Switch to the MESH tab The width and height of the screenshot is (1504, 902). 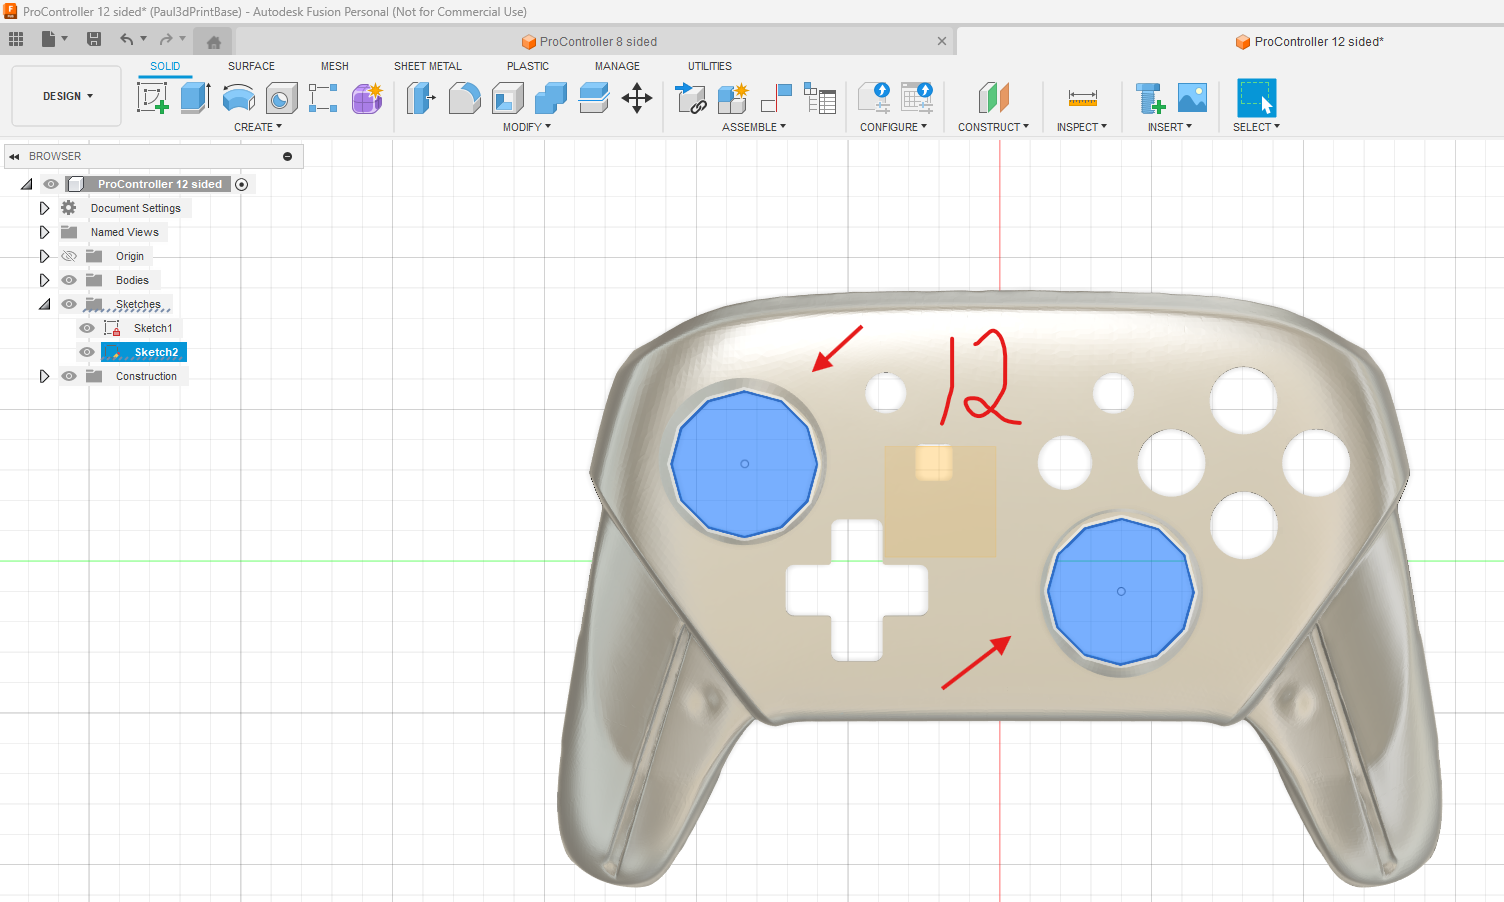pyautogui.click(x=335, y=66)
